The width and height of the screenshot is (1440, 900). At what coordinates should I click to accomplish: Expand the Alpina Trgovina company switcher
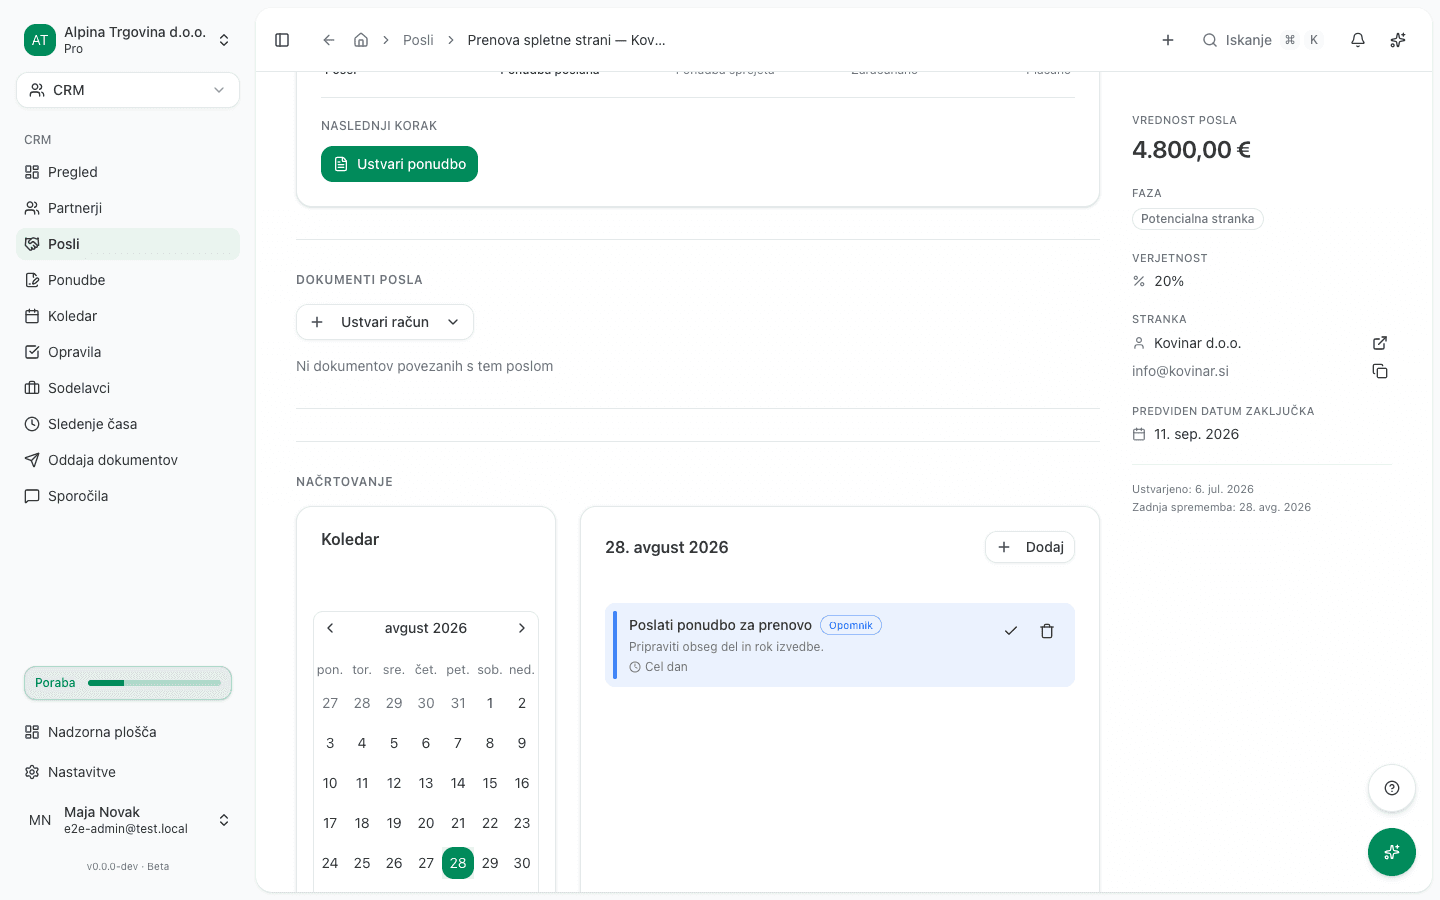tap(128, 40)
